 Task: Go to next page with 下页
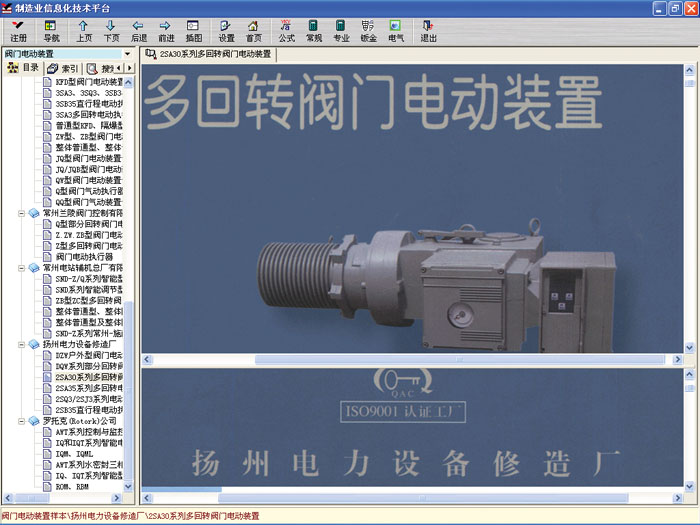(x=111, y=29)
